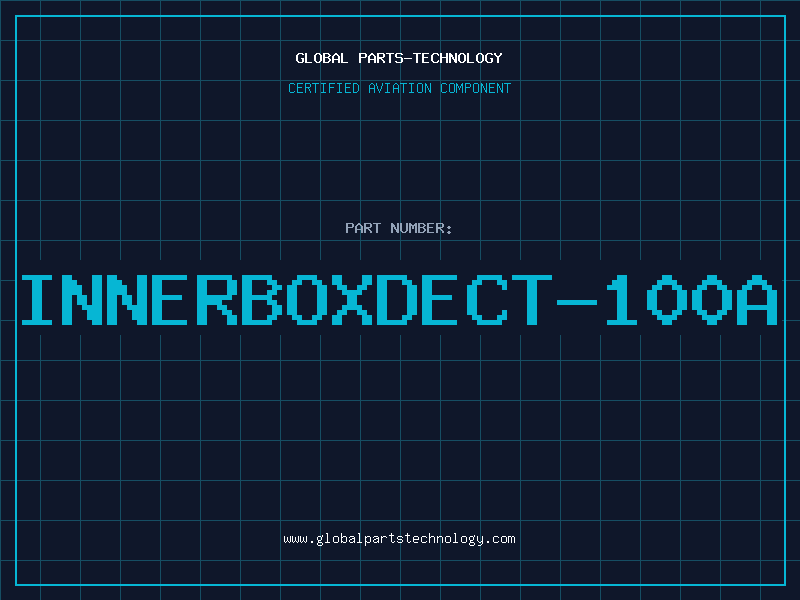Click the letter D in the part number

coord(399,299)
